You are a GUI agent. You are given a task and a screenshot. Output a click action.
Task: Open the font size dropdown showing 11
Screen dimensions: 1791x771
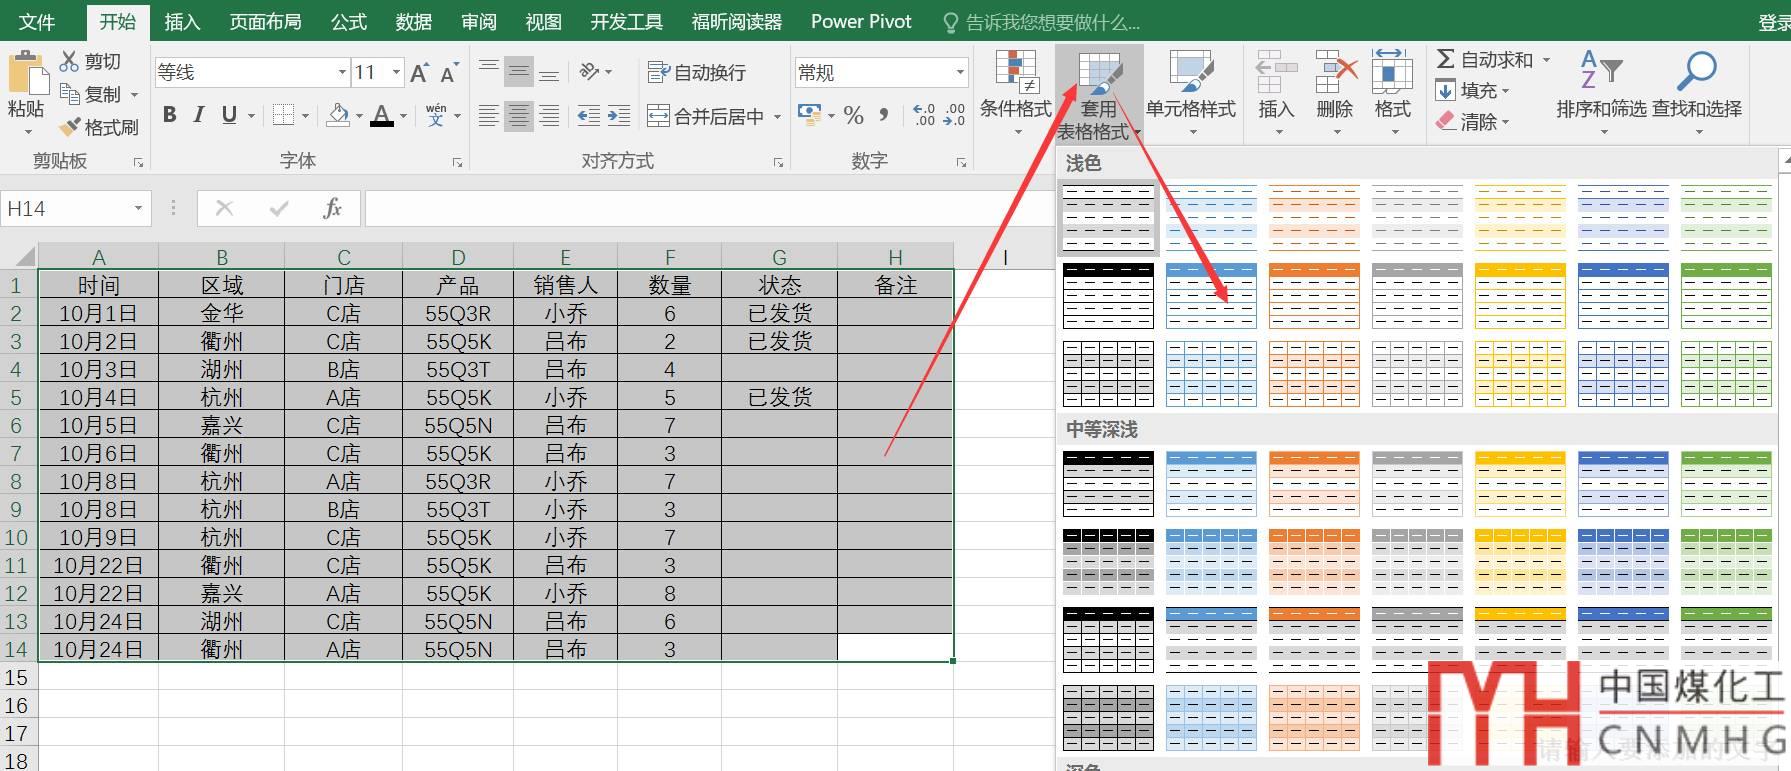point(396,72)
